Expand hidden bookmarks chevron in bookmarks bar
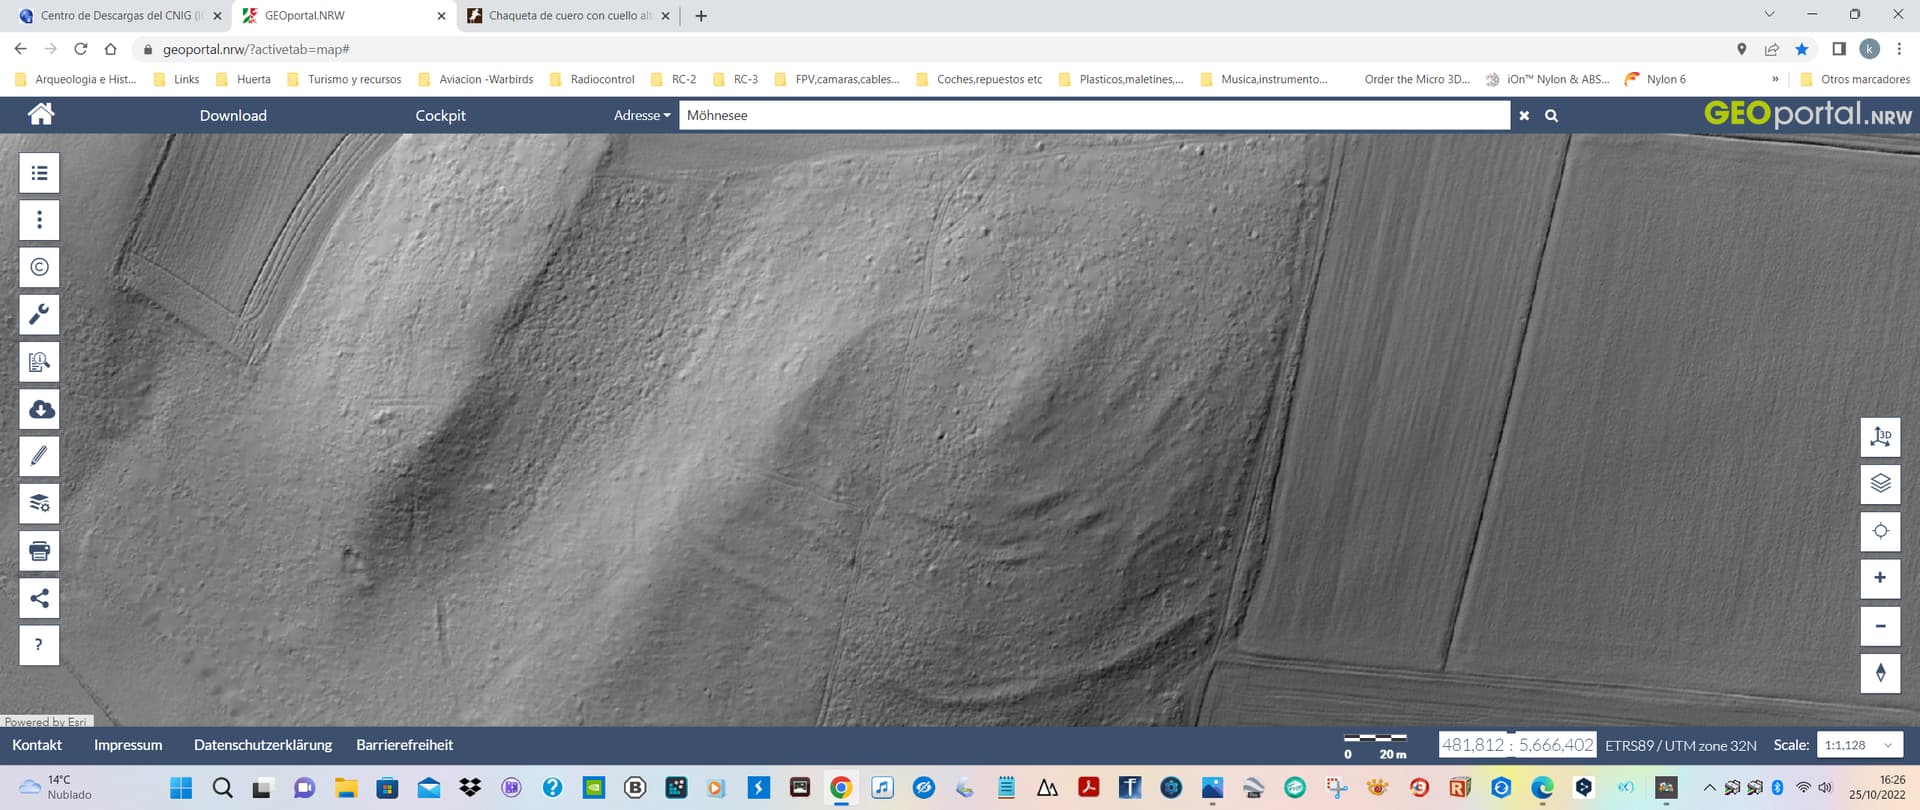The image size is (1920, 810). tap(1775, 79)
